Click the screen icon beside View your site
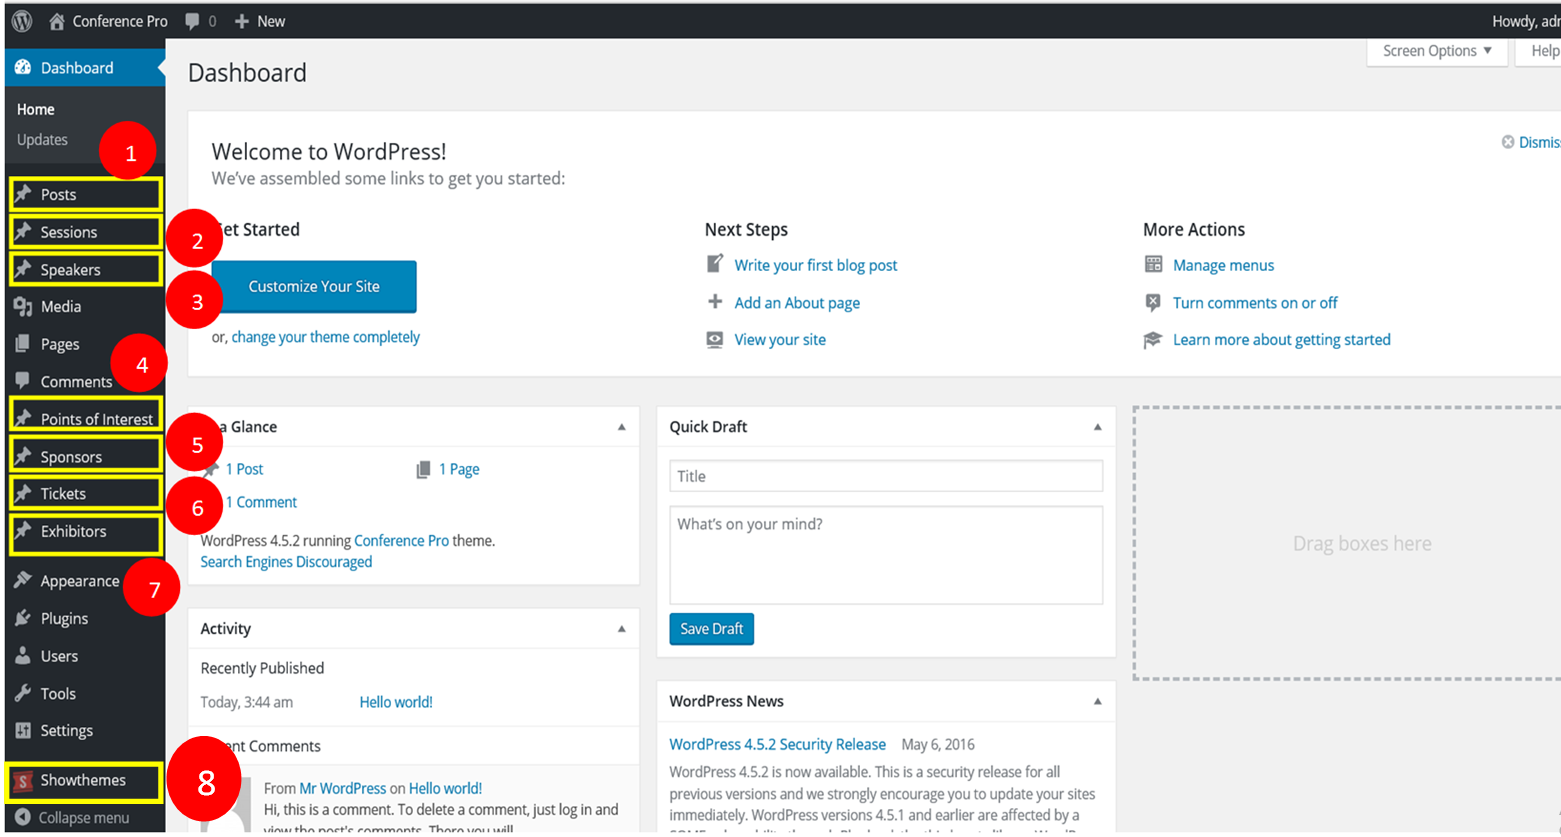 tap(715, 340)
